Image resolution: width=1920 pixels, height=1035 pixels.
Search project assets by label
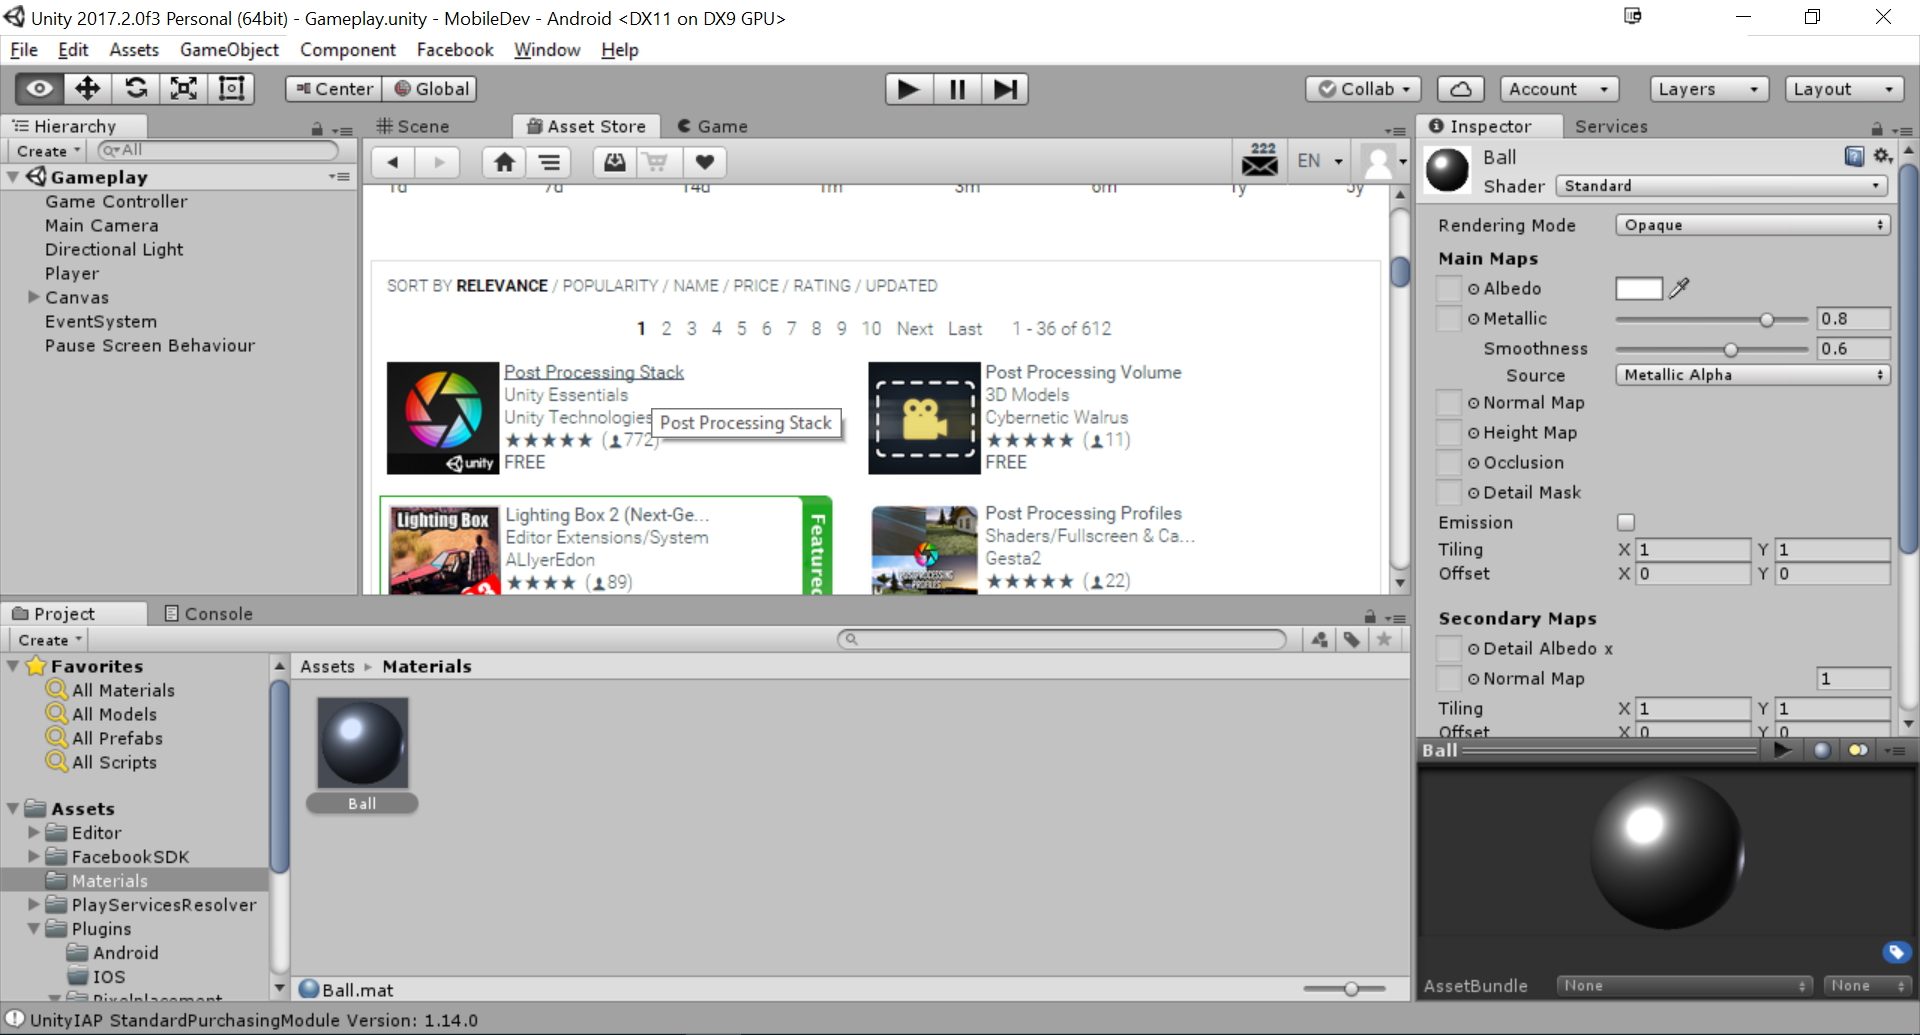tap(1352, 639)
